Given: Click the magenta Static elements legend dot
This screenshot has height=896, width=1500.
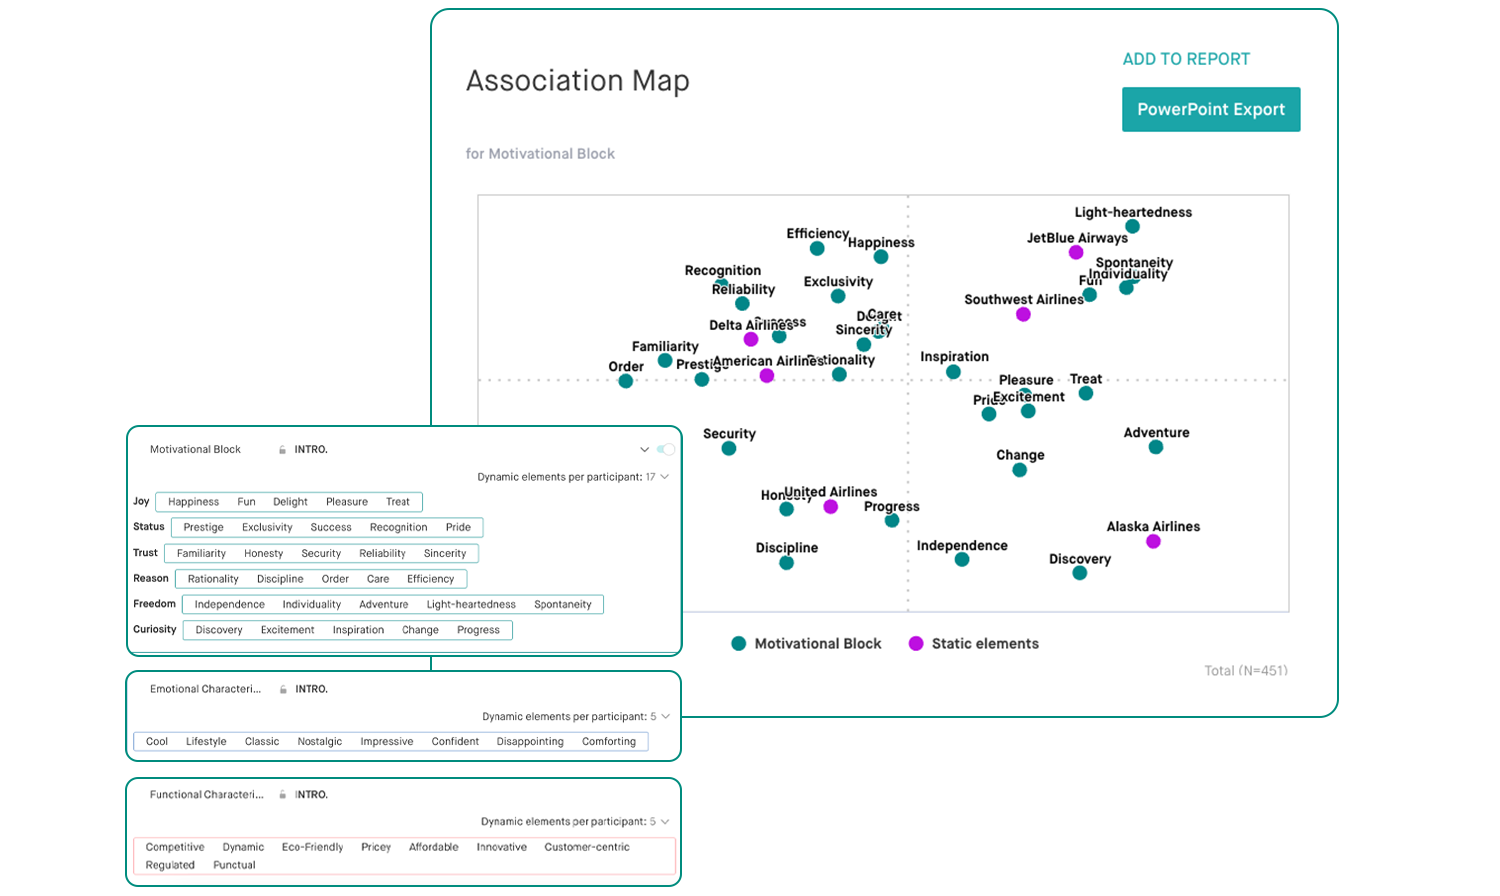Looking at the screenshot, I should (916, 644).
